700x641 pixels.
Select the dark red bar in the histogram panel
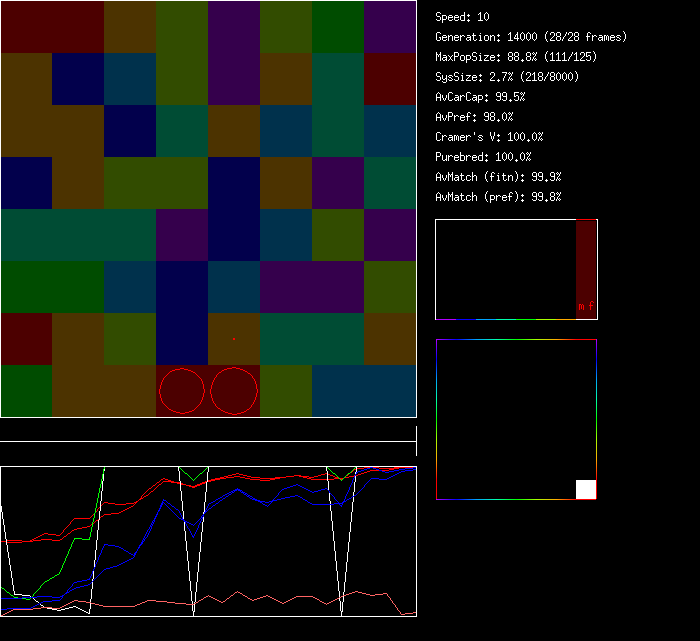(x=586, y=262)
